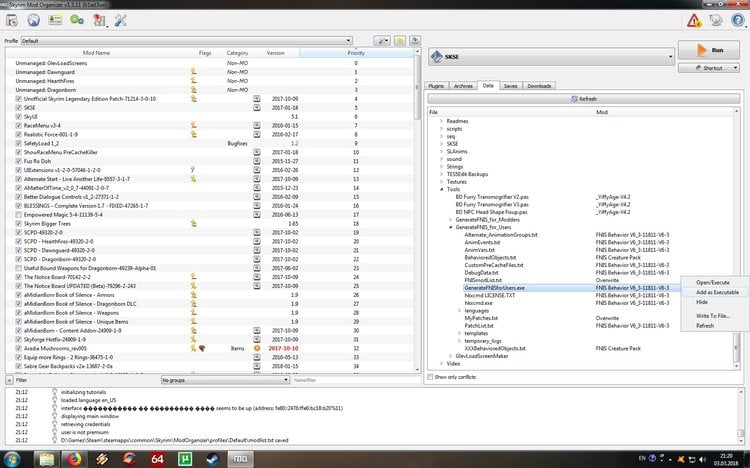Screen dimensions: 750x468
Task: Expand the GenerateFNIS_for_Modders folder
Action: coord(451,220)
